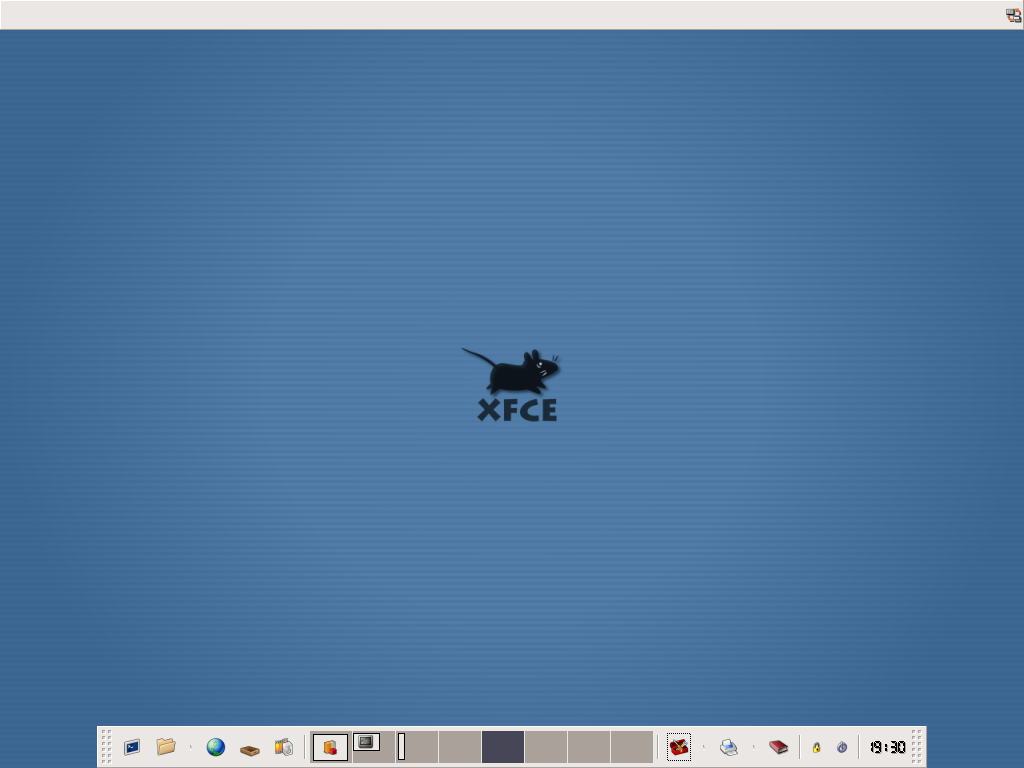Open the globe web browser launcher
The image size is (1024, 768).
point(216,747)
